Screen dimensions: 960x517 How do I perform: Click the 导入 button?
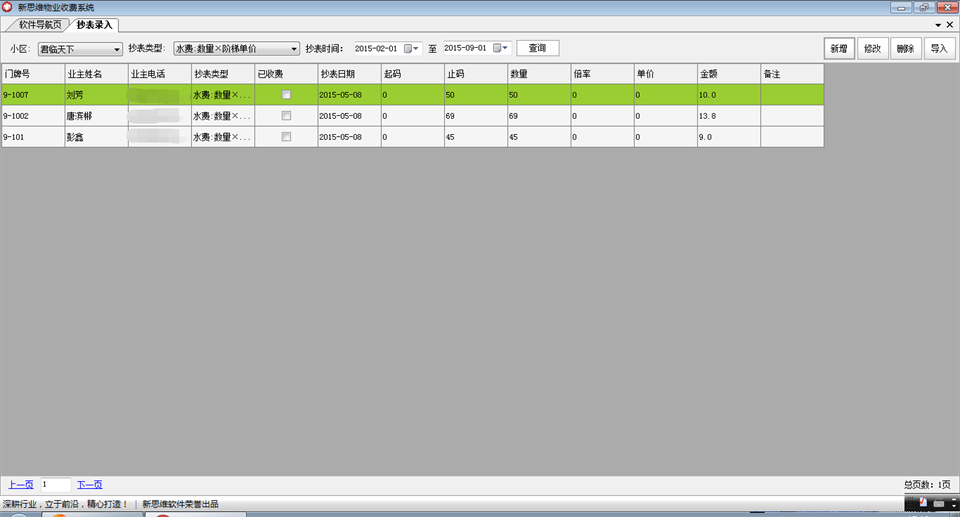click(939, 48)
